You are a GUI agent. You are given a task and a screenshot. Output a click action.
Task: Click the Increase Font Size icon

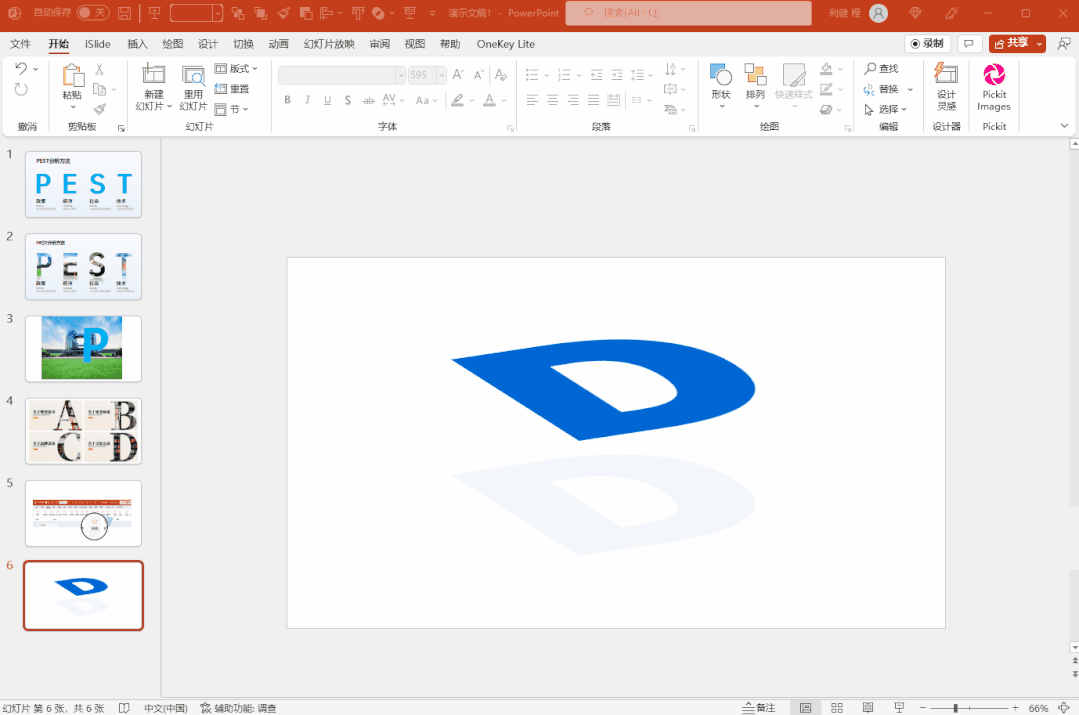[458, 74]
